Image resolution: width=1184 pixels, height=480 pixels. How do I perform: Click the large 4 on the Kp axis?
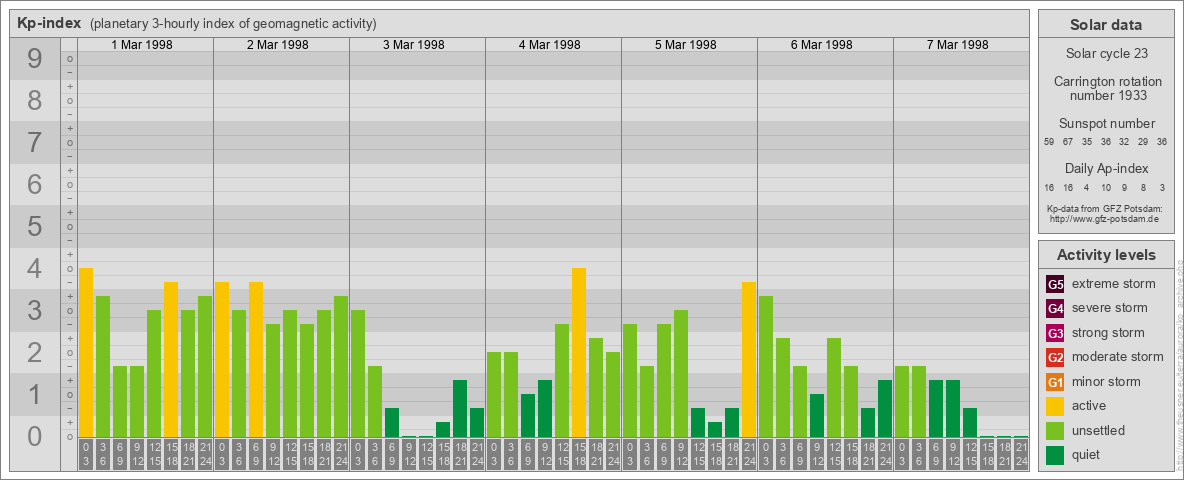pos(34,269)
